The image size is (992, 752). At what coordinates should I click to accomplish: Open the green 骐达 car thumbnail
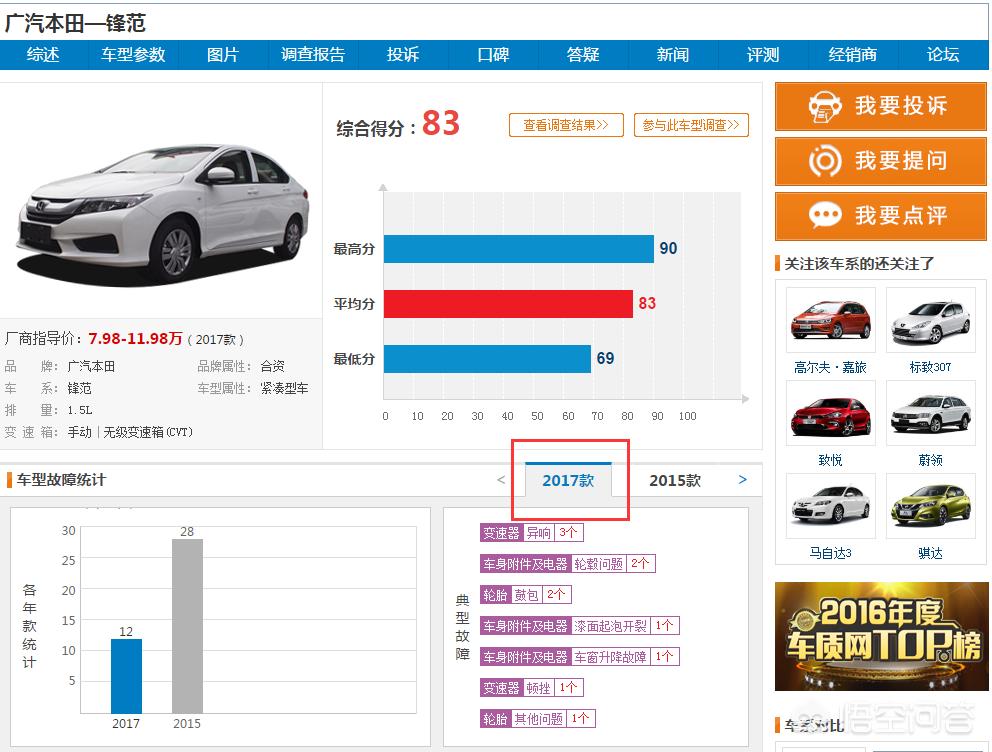[931, 506]
